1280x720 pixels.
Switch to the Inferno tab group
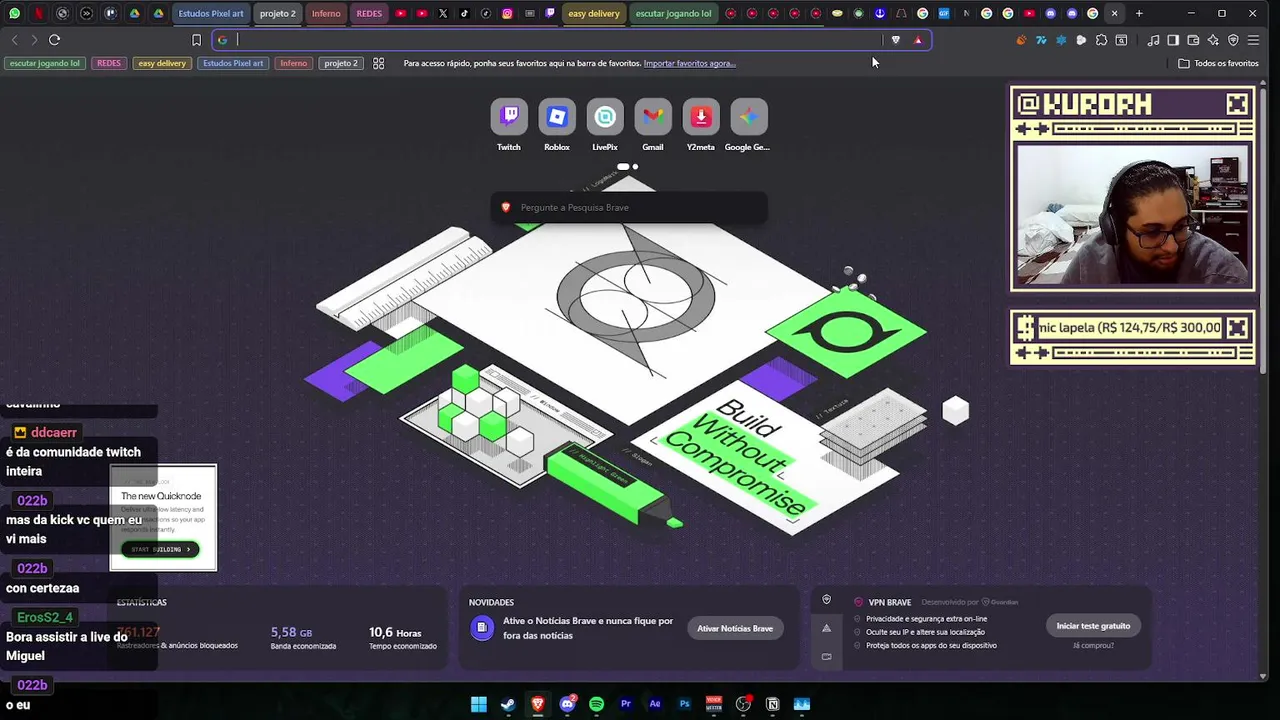[326, 14]
